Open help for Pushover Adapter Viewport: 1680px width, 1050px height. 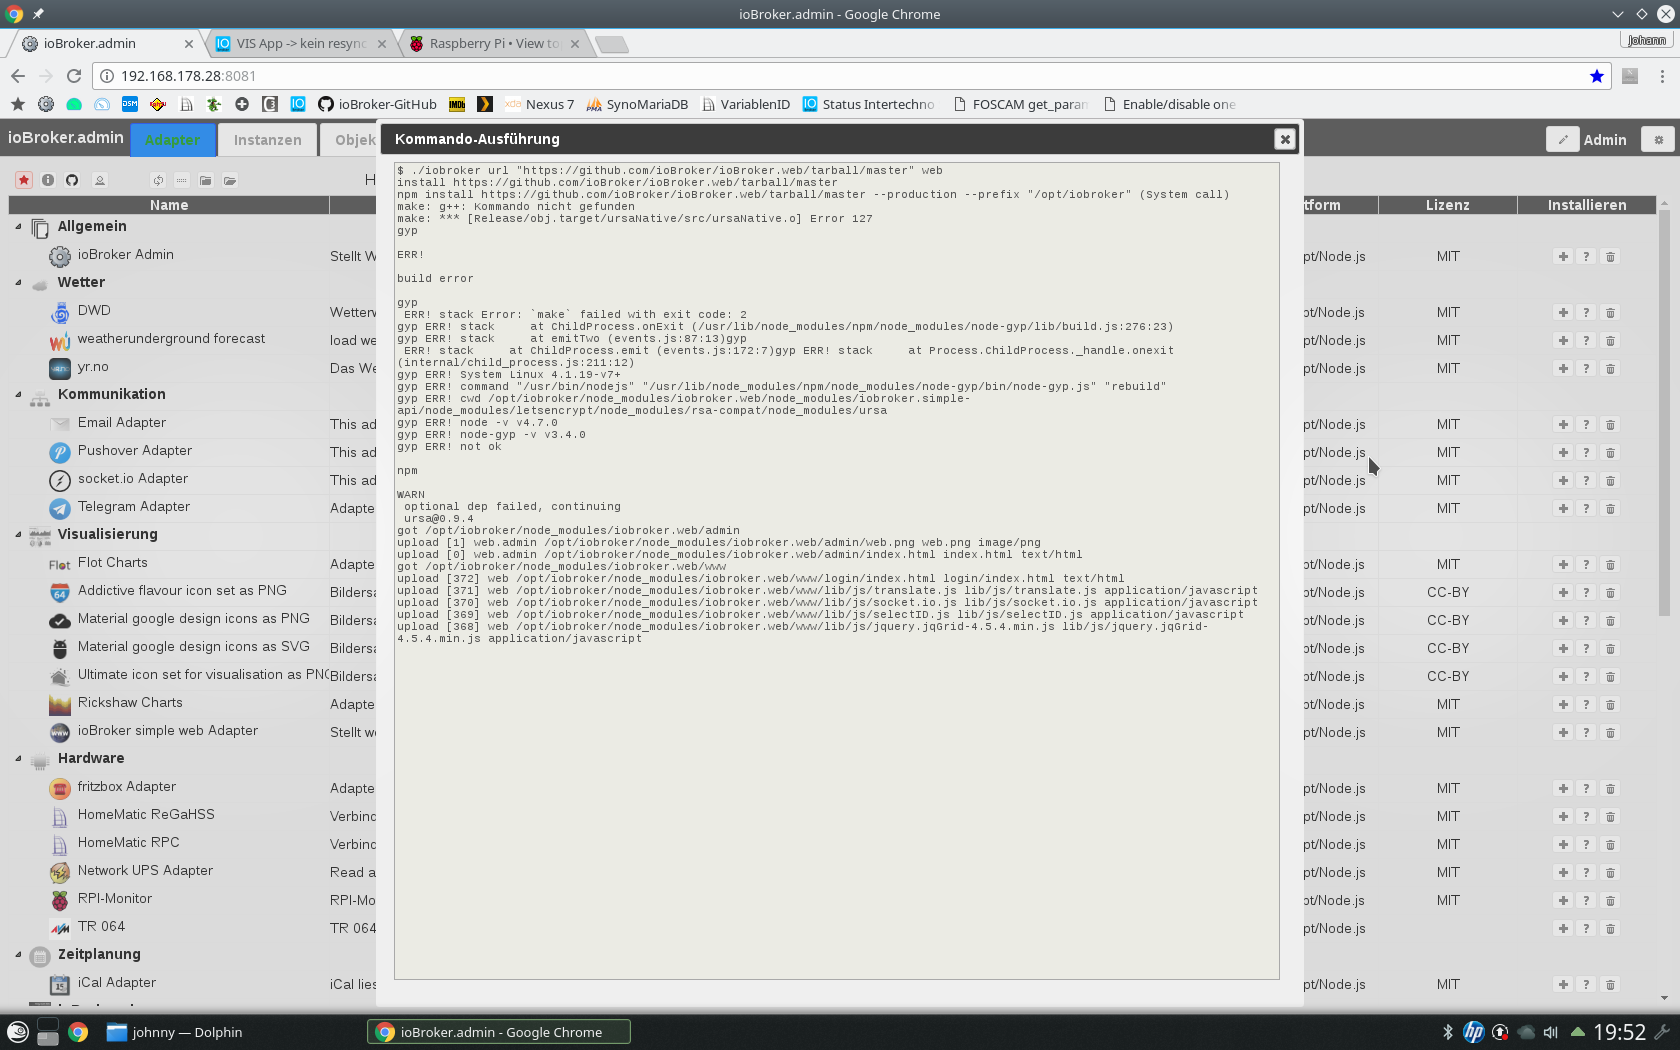click(x=1586, y=453)
